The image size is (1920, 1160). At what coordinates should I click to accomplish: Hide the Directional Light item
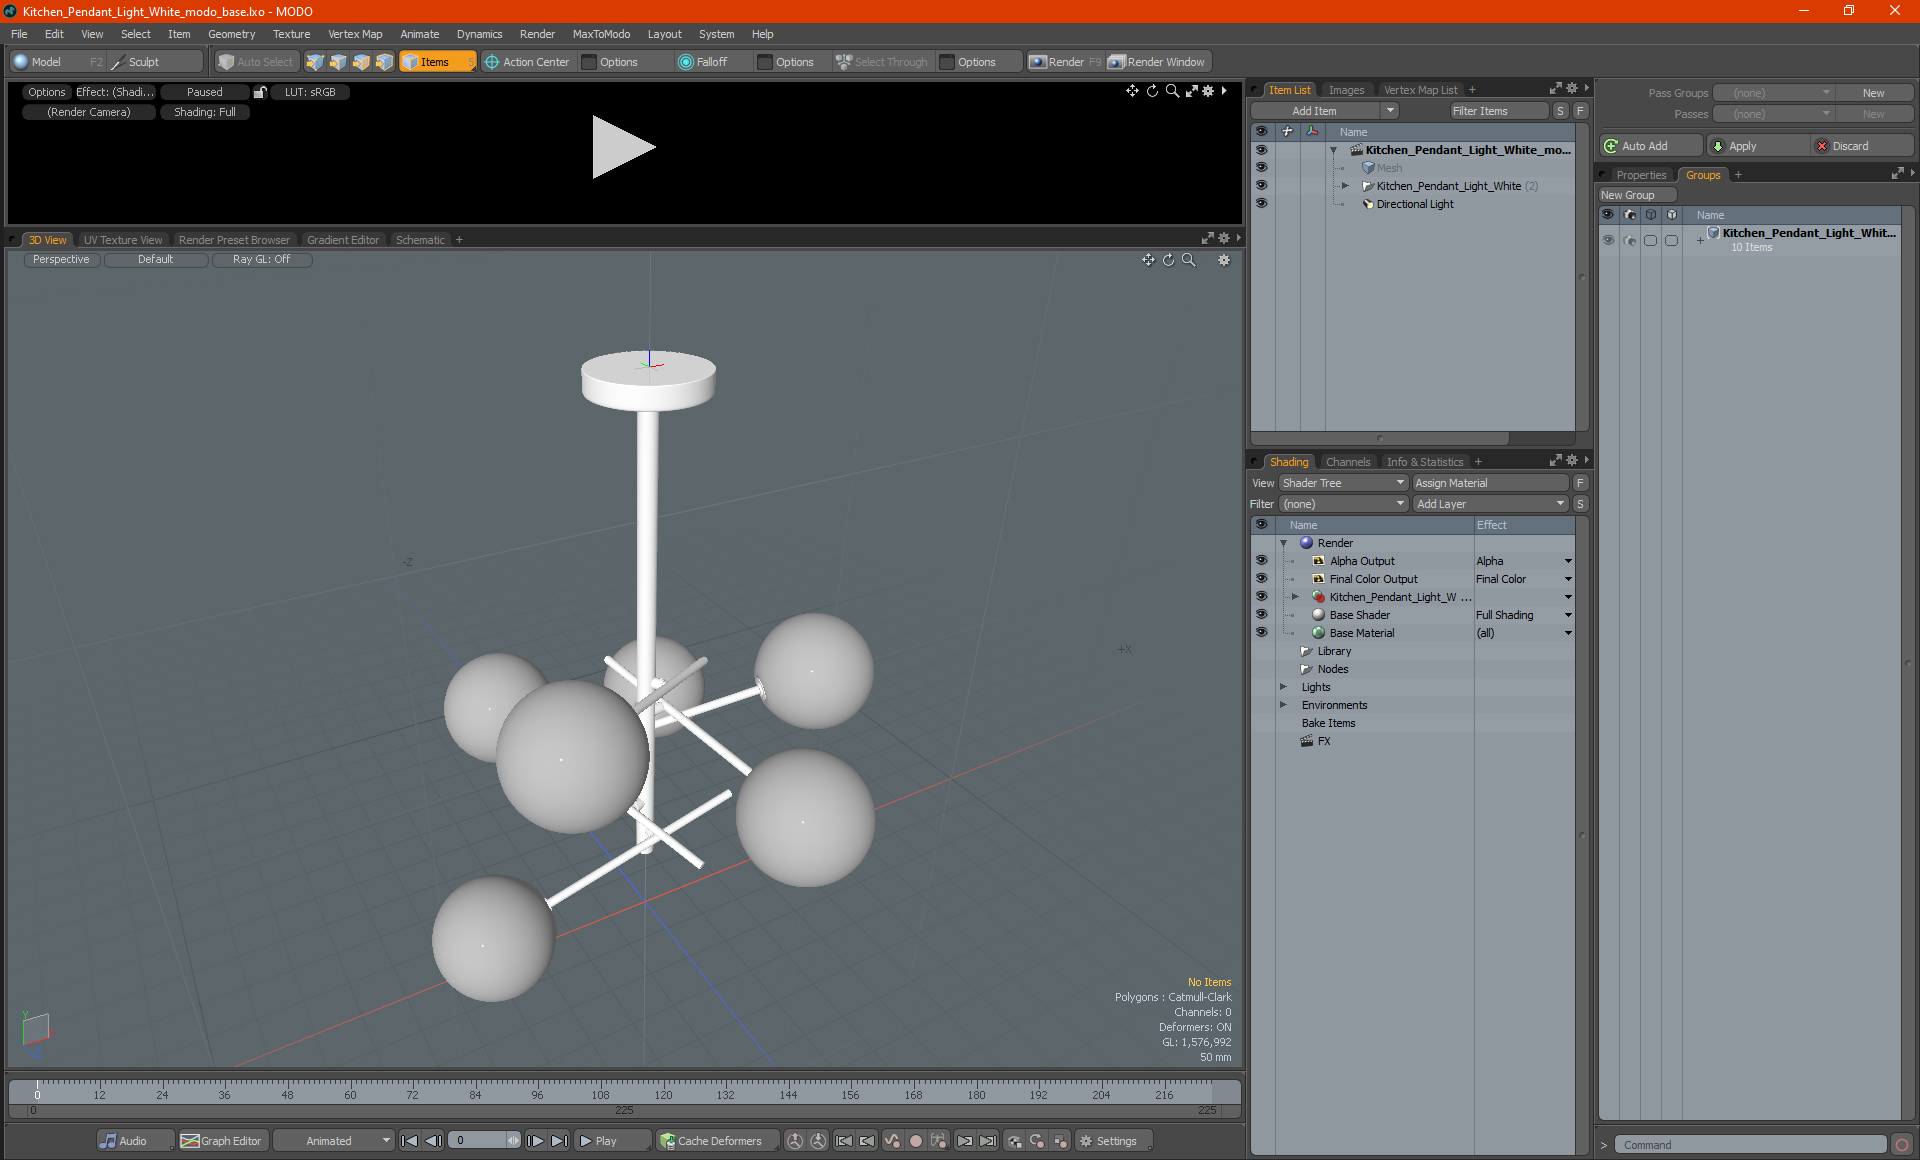(x=1261, y=204)
